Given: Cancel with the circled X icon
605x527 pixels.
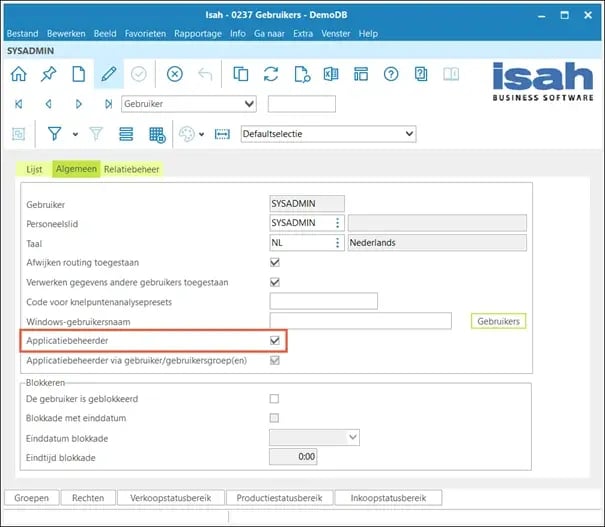Looking at the screenshot, I should 174,74.
